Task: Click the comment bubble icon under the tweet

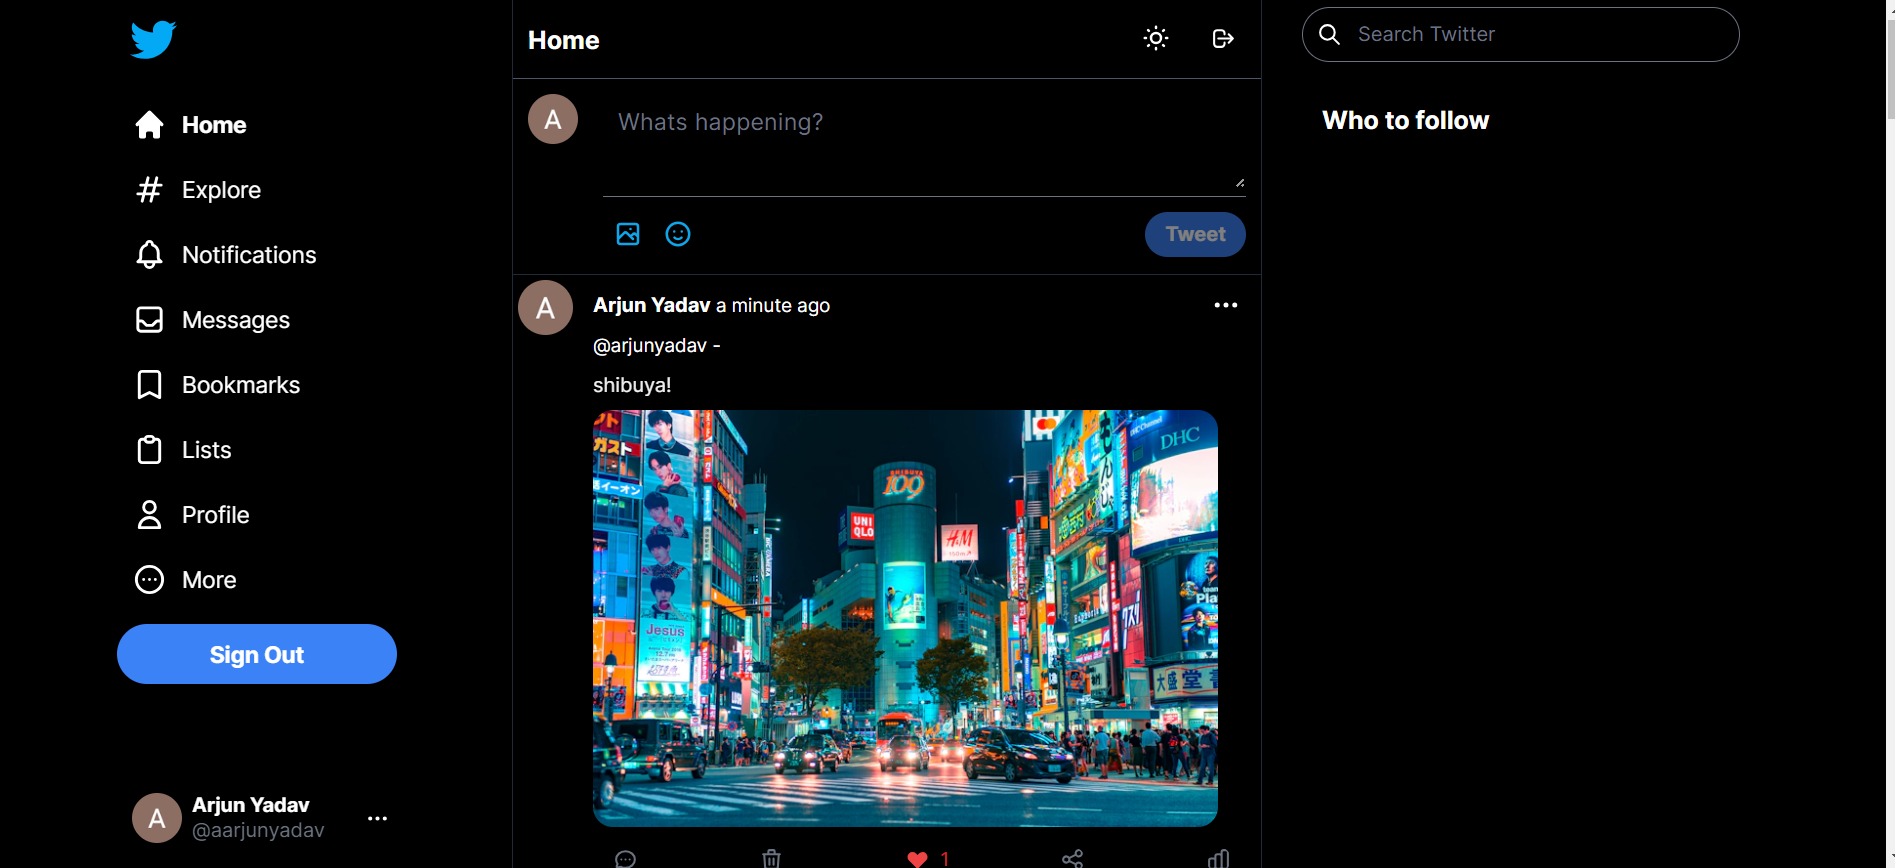Action: 626,858
